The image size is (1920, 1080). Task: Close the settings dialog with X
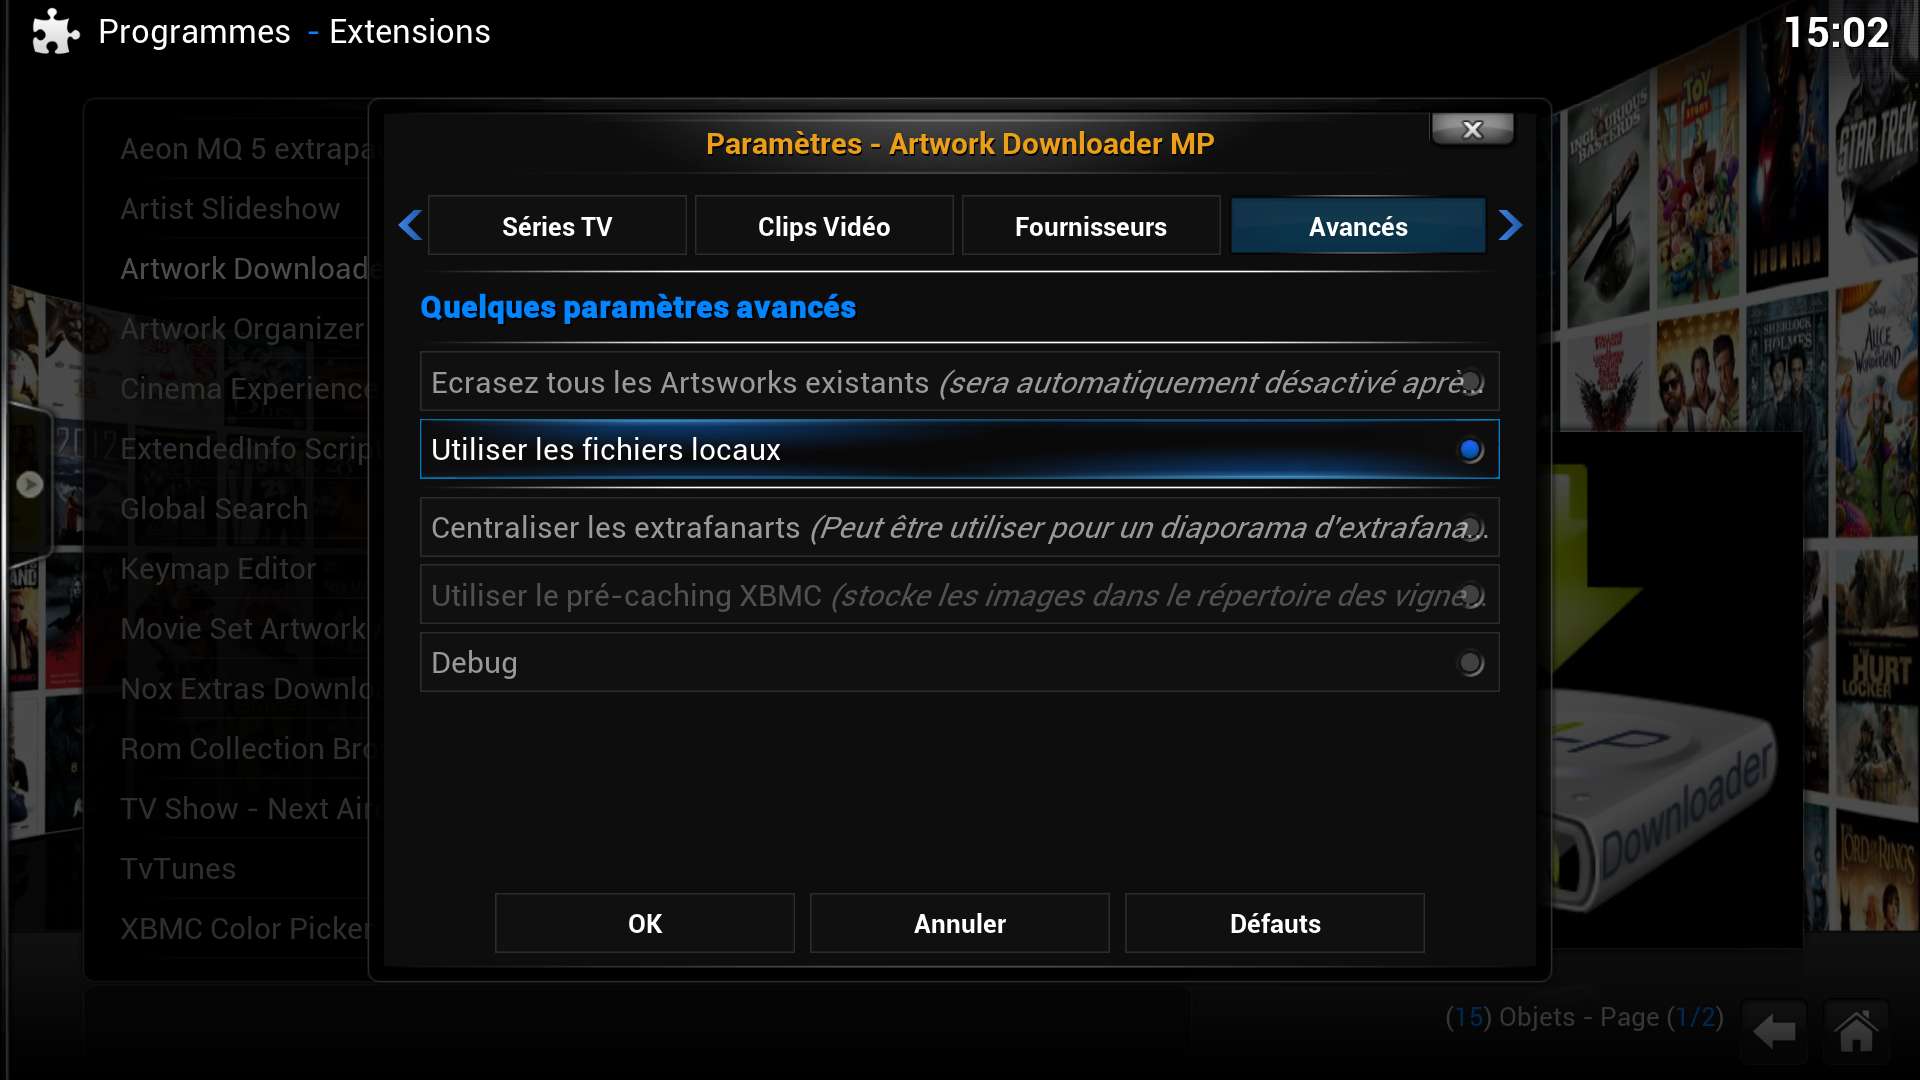1472,130
